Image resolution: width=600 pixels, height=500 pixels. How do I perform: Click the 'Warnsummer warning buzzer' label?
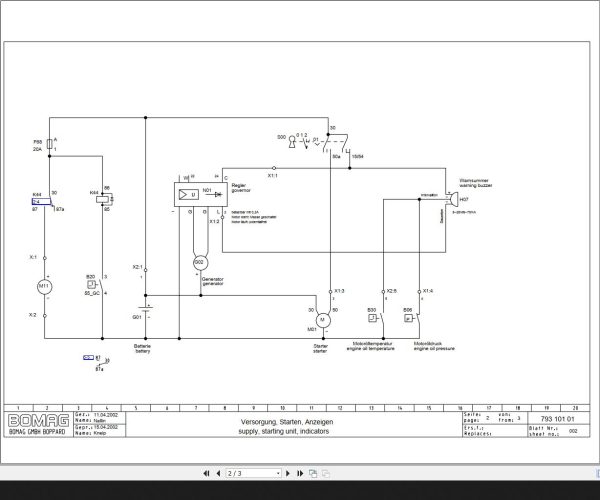point(476,183)
